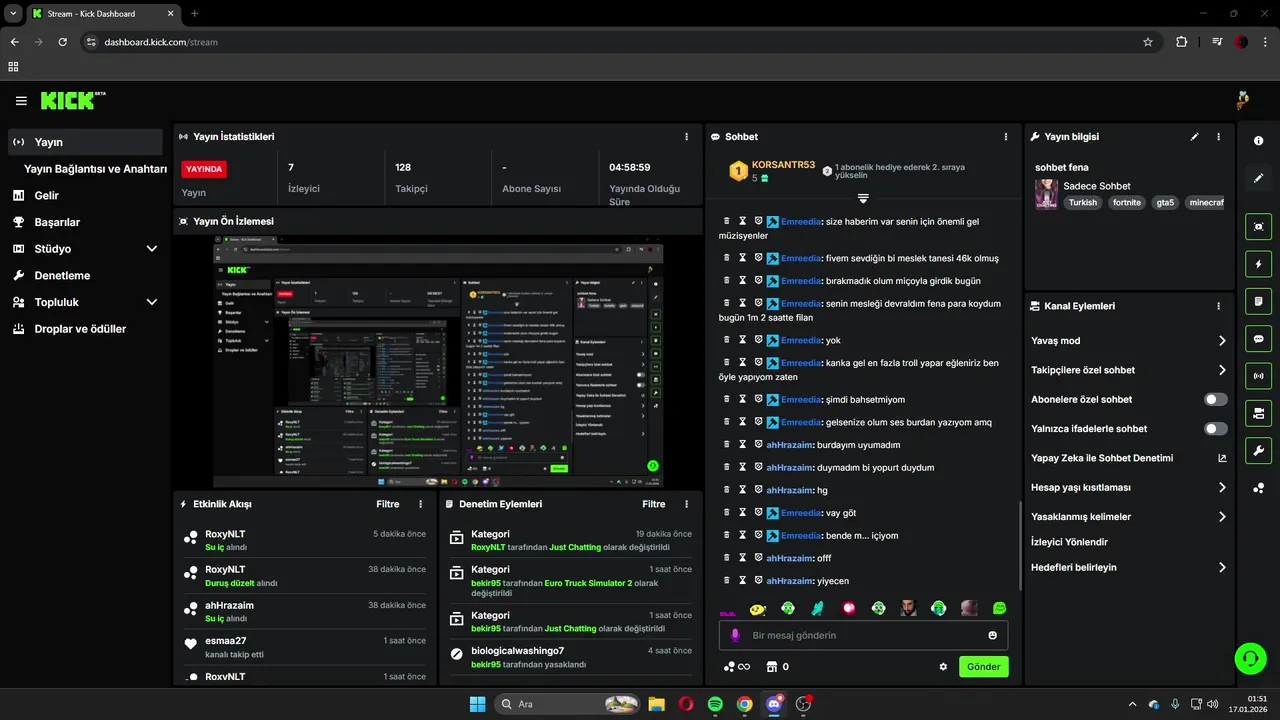Click channel points icon below chat input

[x=730, y=667]
